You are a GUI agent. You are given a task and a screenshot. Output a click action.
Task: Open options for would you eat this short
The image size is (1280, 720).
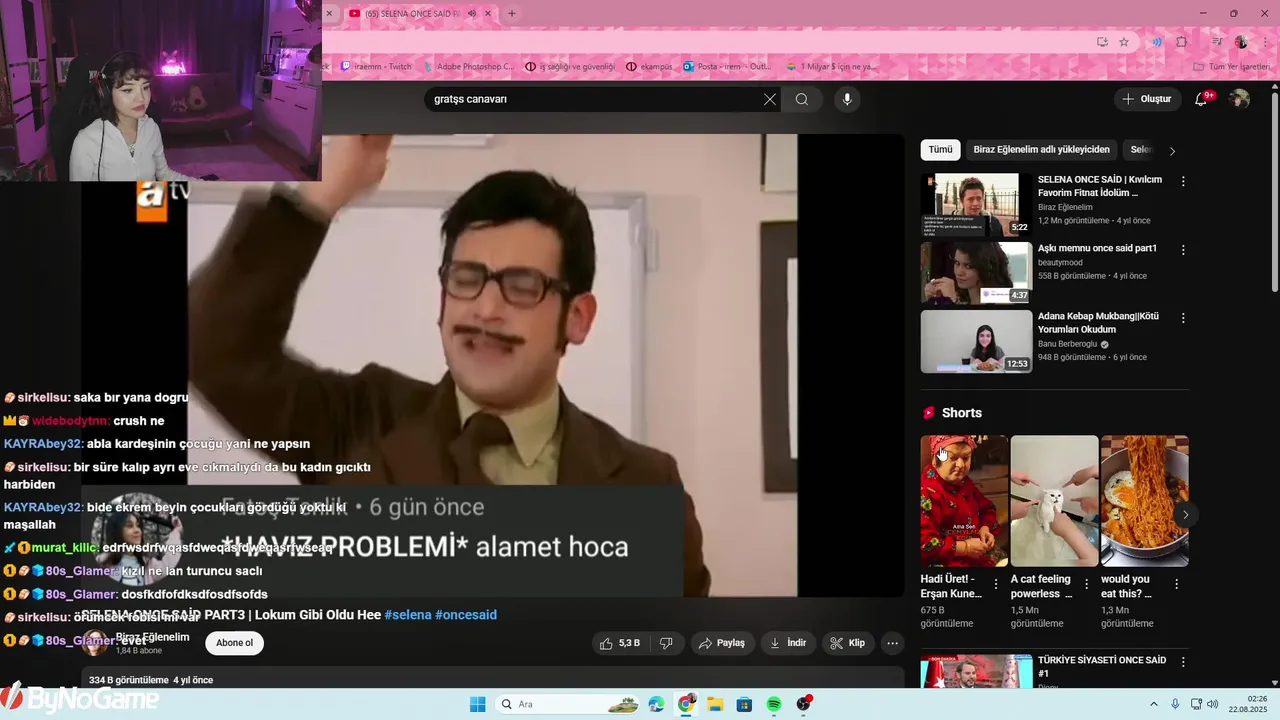[1176, 584]
